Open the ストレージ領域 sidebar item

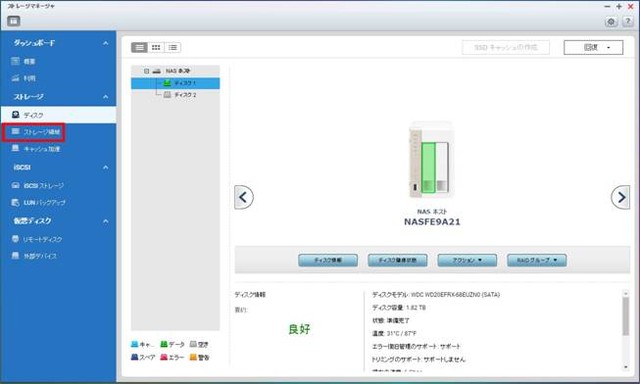[x=58, y=132]
